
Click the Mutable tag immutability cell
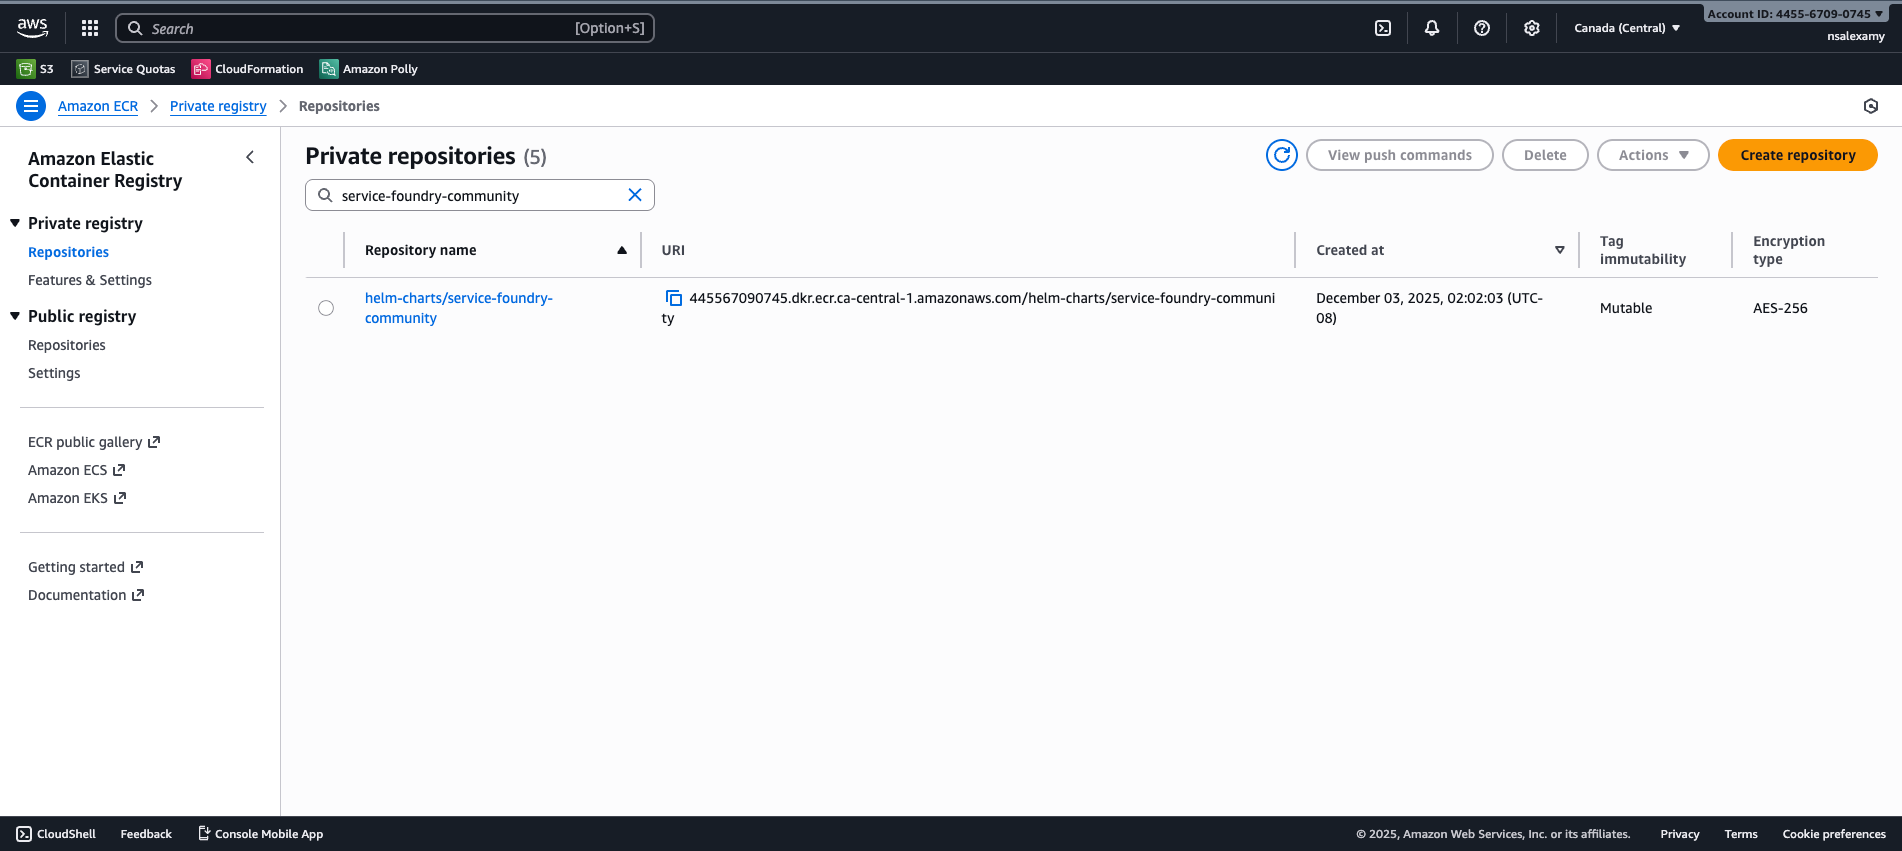pos(1626,308)
